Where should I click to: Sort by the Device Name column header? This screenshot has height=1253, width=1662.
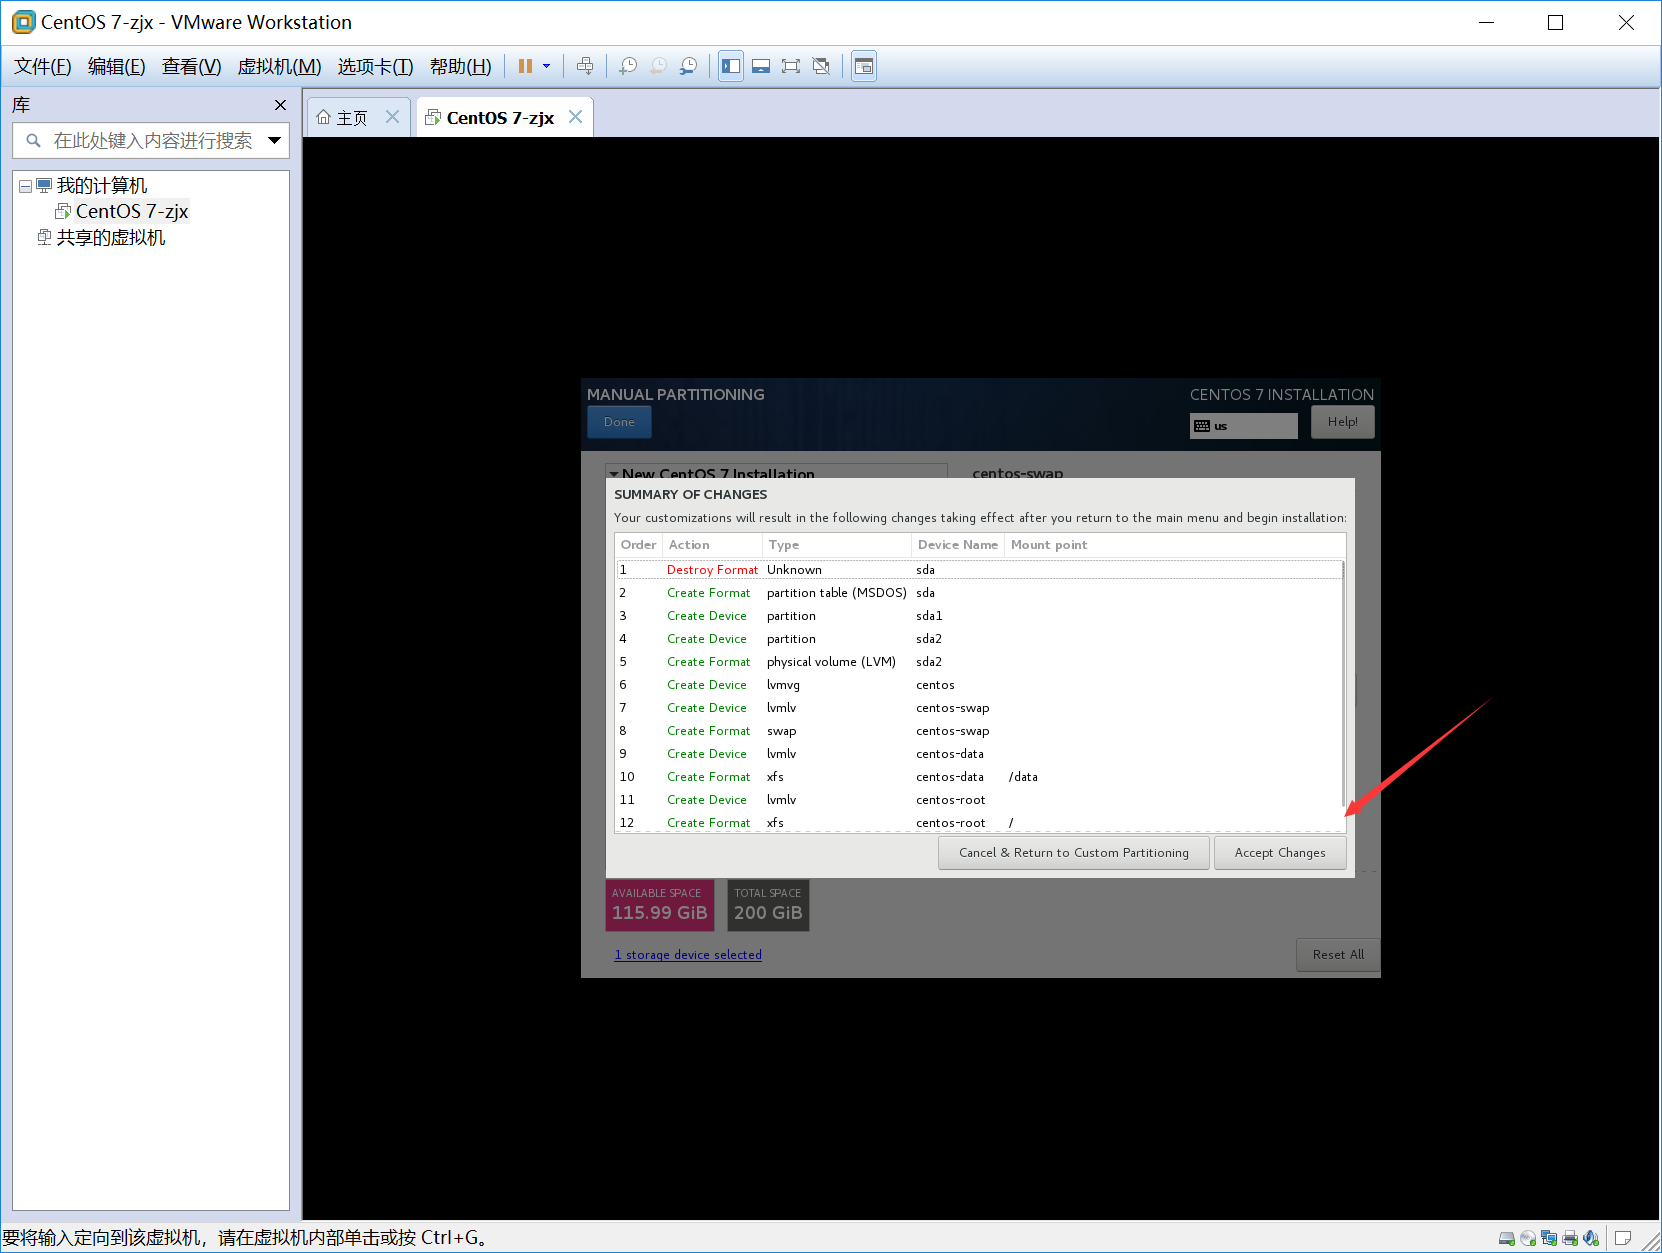pos(958,545)
